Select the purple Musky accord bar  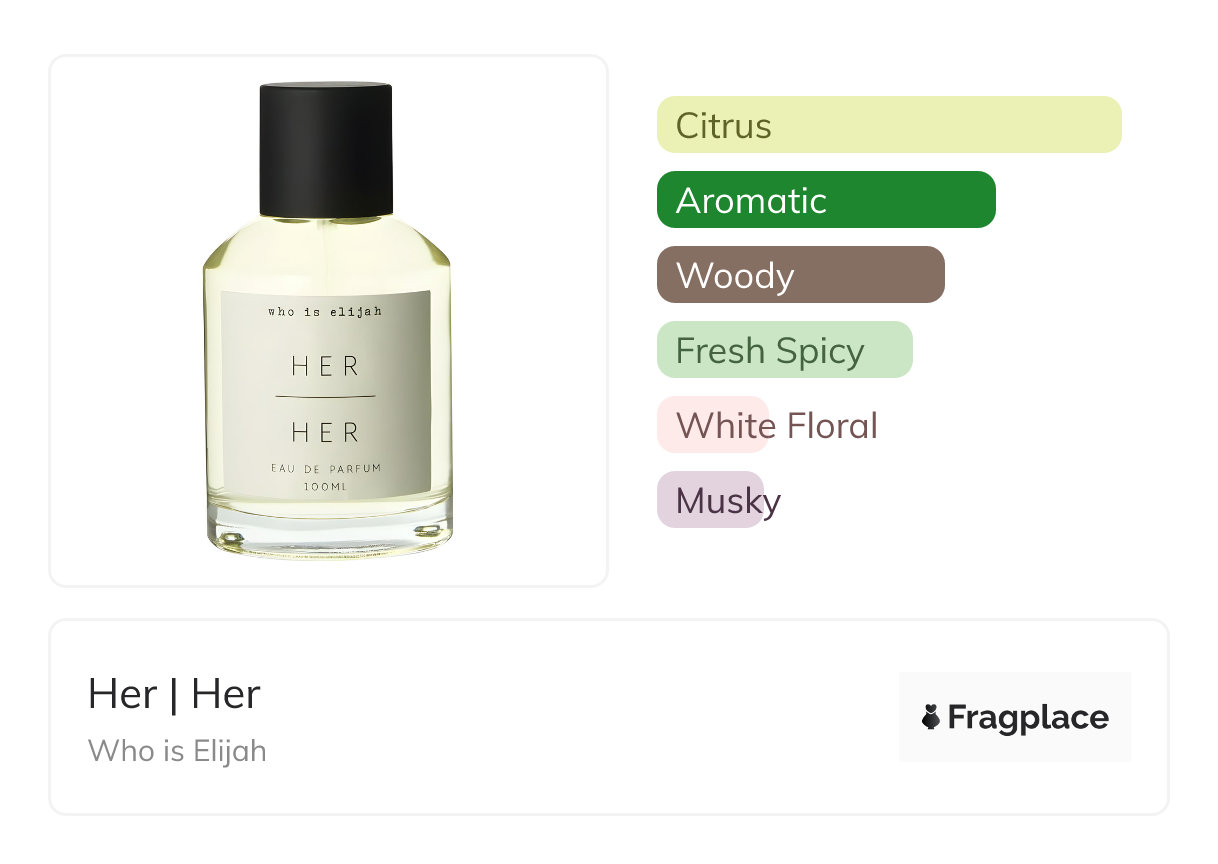tap(710, 500)
